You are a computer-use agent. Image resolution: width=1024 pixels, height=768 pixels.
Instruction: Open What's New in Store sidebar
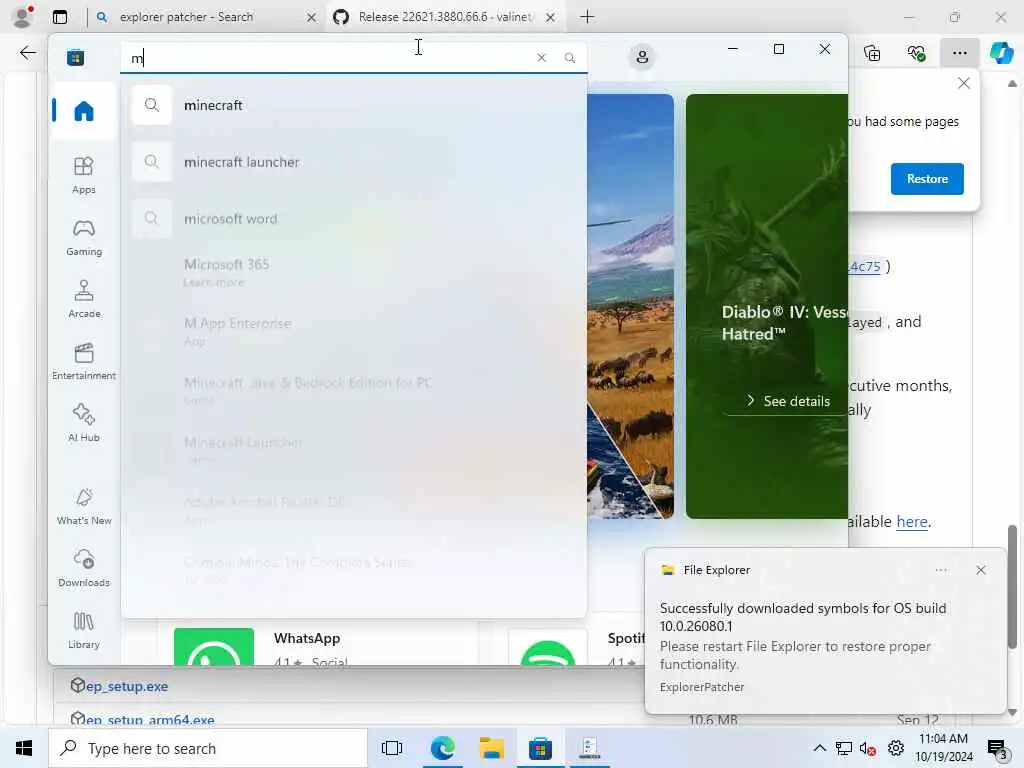click(84, 506)
